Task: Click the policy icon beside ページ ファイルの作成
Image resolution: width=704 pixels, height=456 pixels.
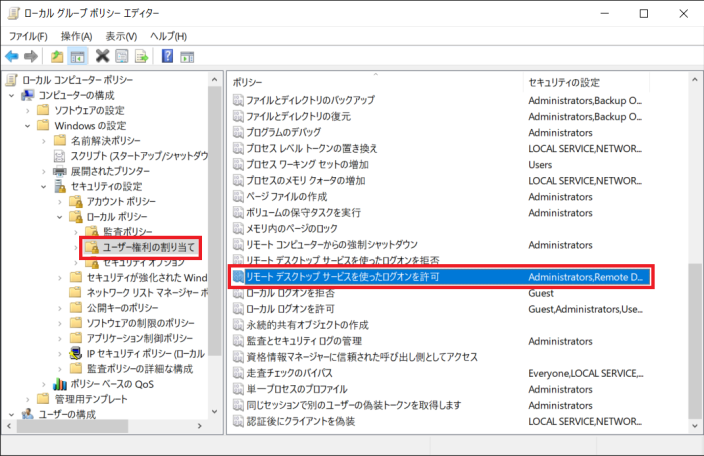Action: click(x=238, y=196)
